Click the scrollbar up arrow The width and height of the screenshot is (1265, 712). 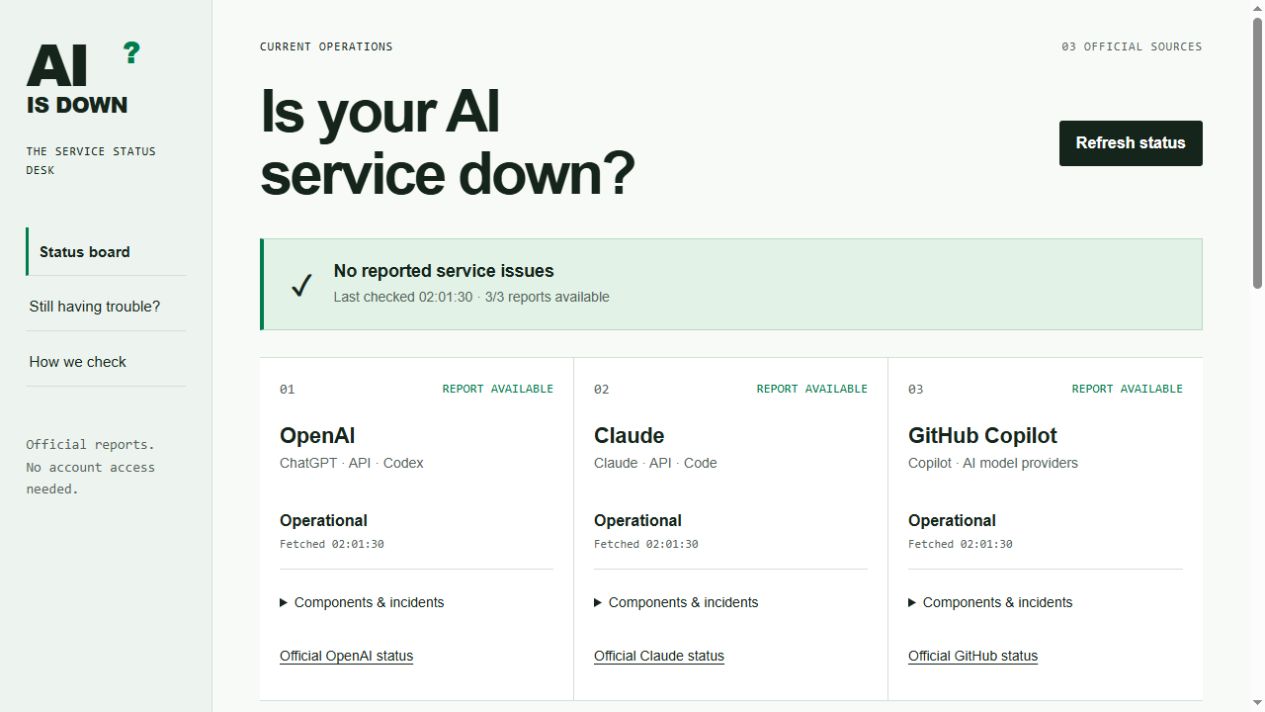1257,8
